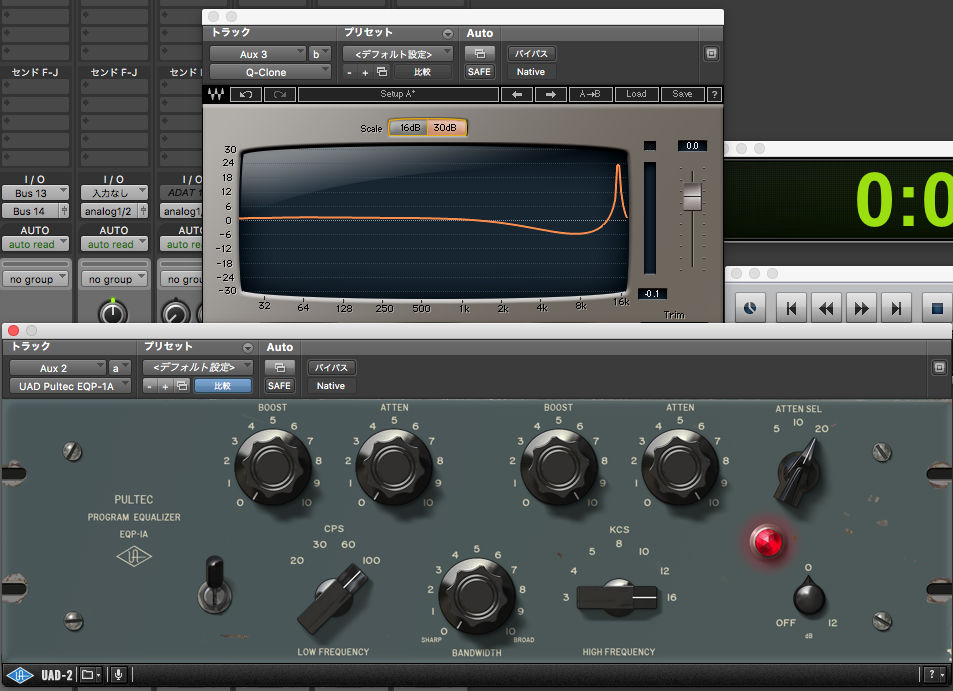This screenshot has width=953, height=691.
Task: Click Online button in transport window
Action: coord(750,309)
